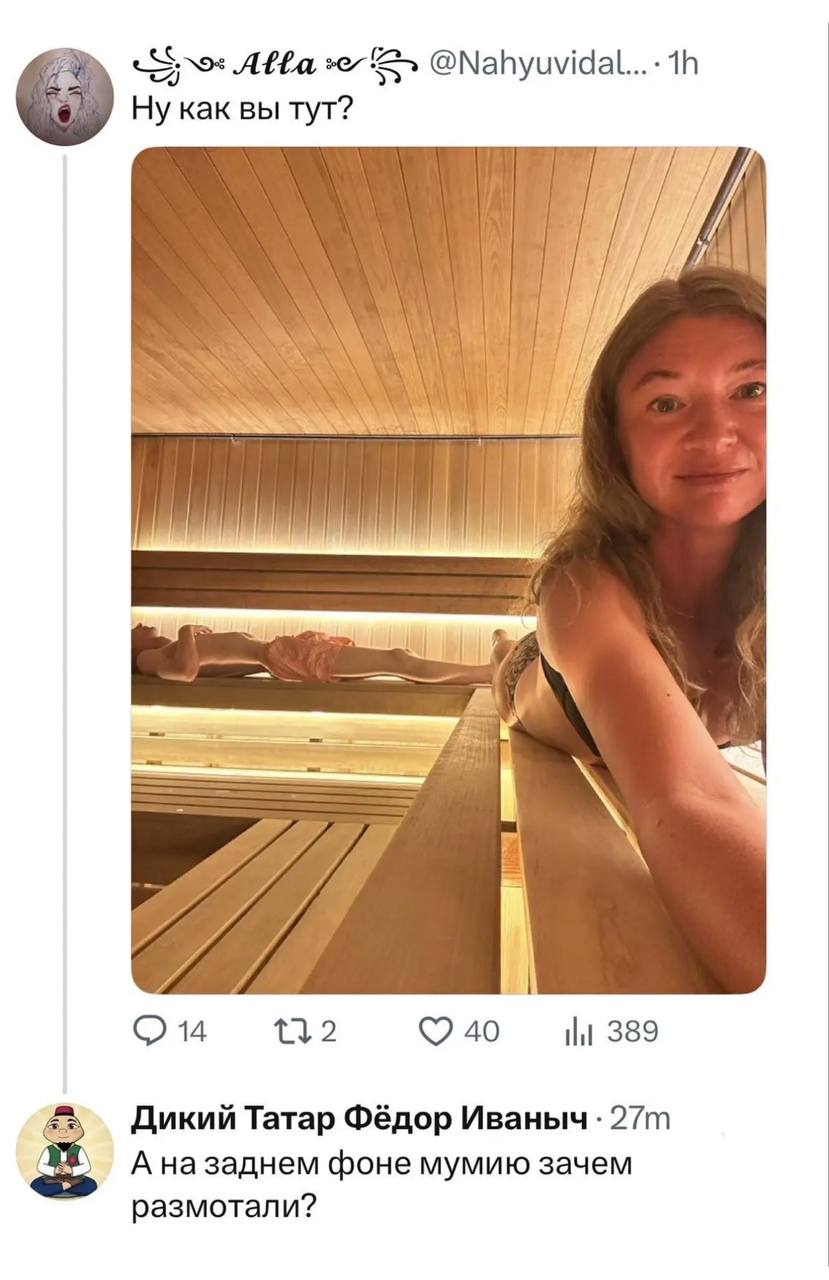
Task: Click the view count 389
Action: coord(632,1032)
